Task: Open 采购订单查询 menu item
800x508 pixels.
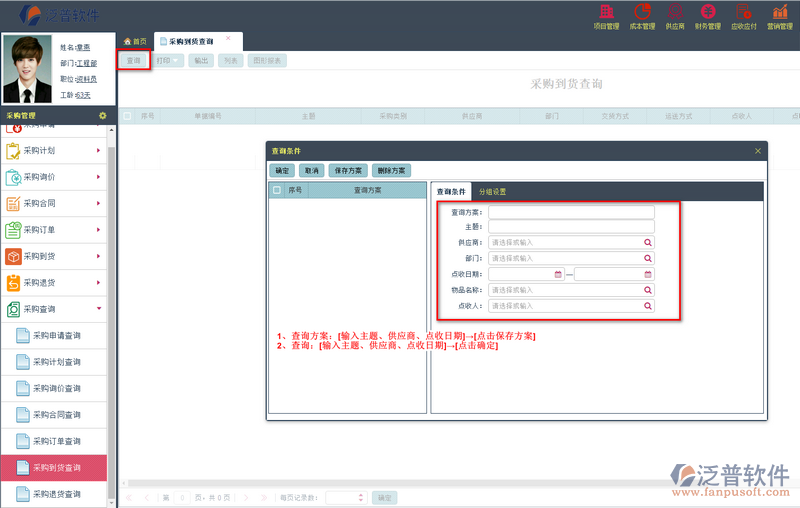Action: click(x=54, y=441)
